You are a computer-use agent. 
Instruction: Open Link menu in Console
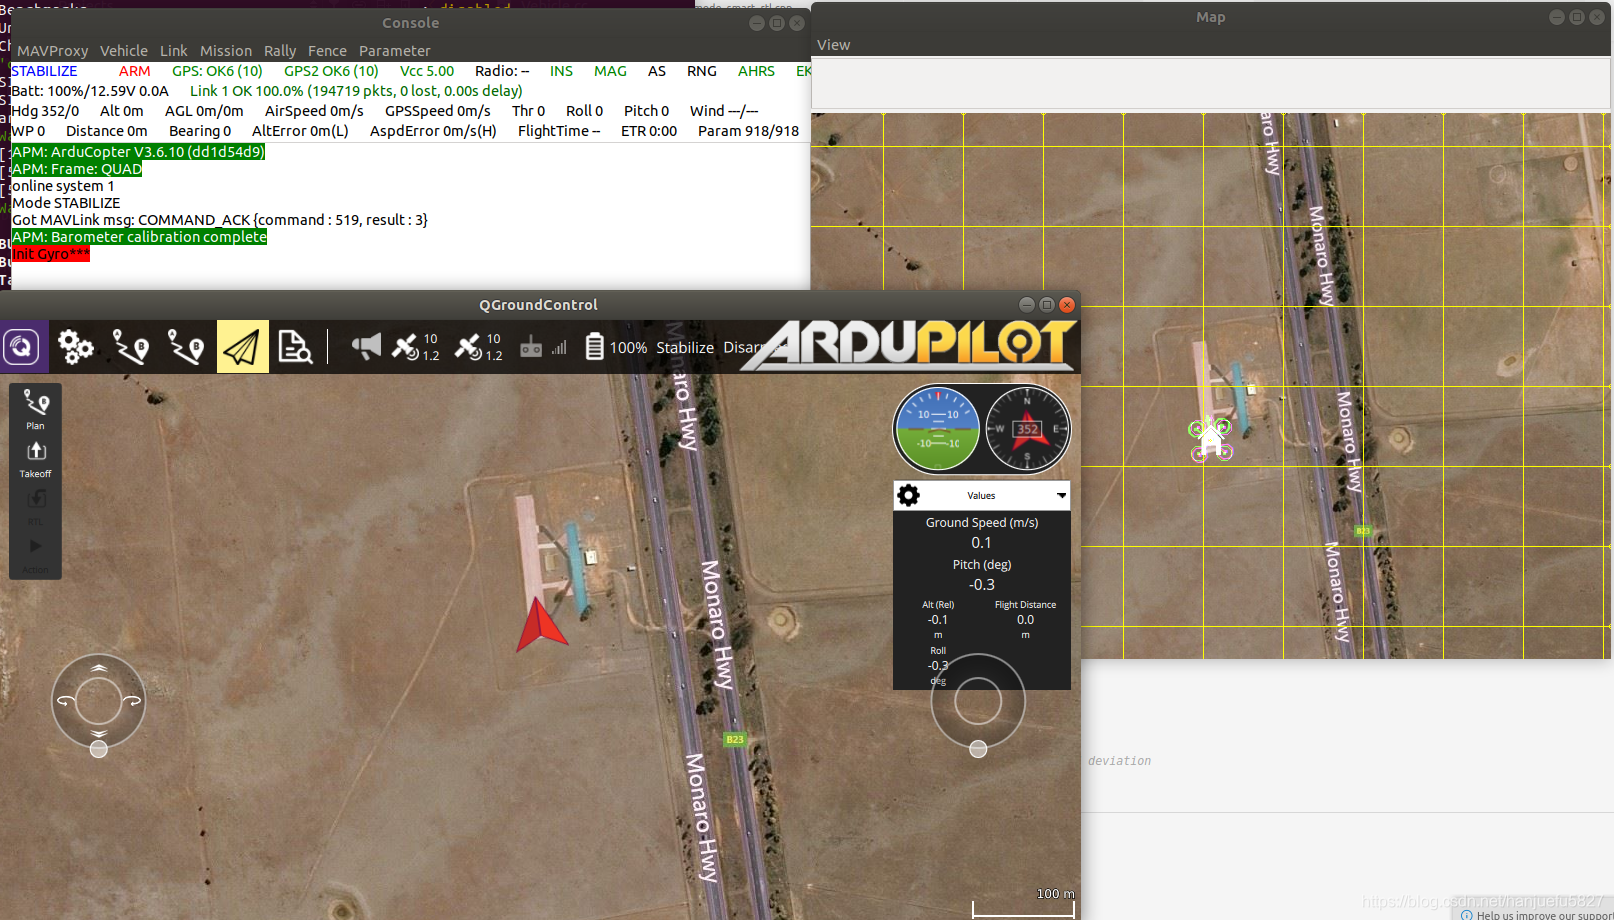[x=174, y=51]
